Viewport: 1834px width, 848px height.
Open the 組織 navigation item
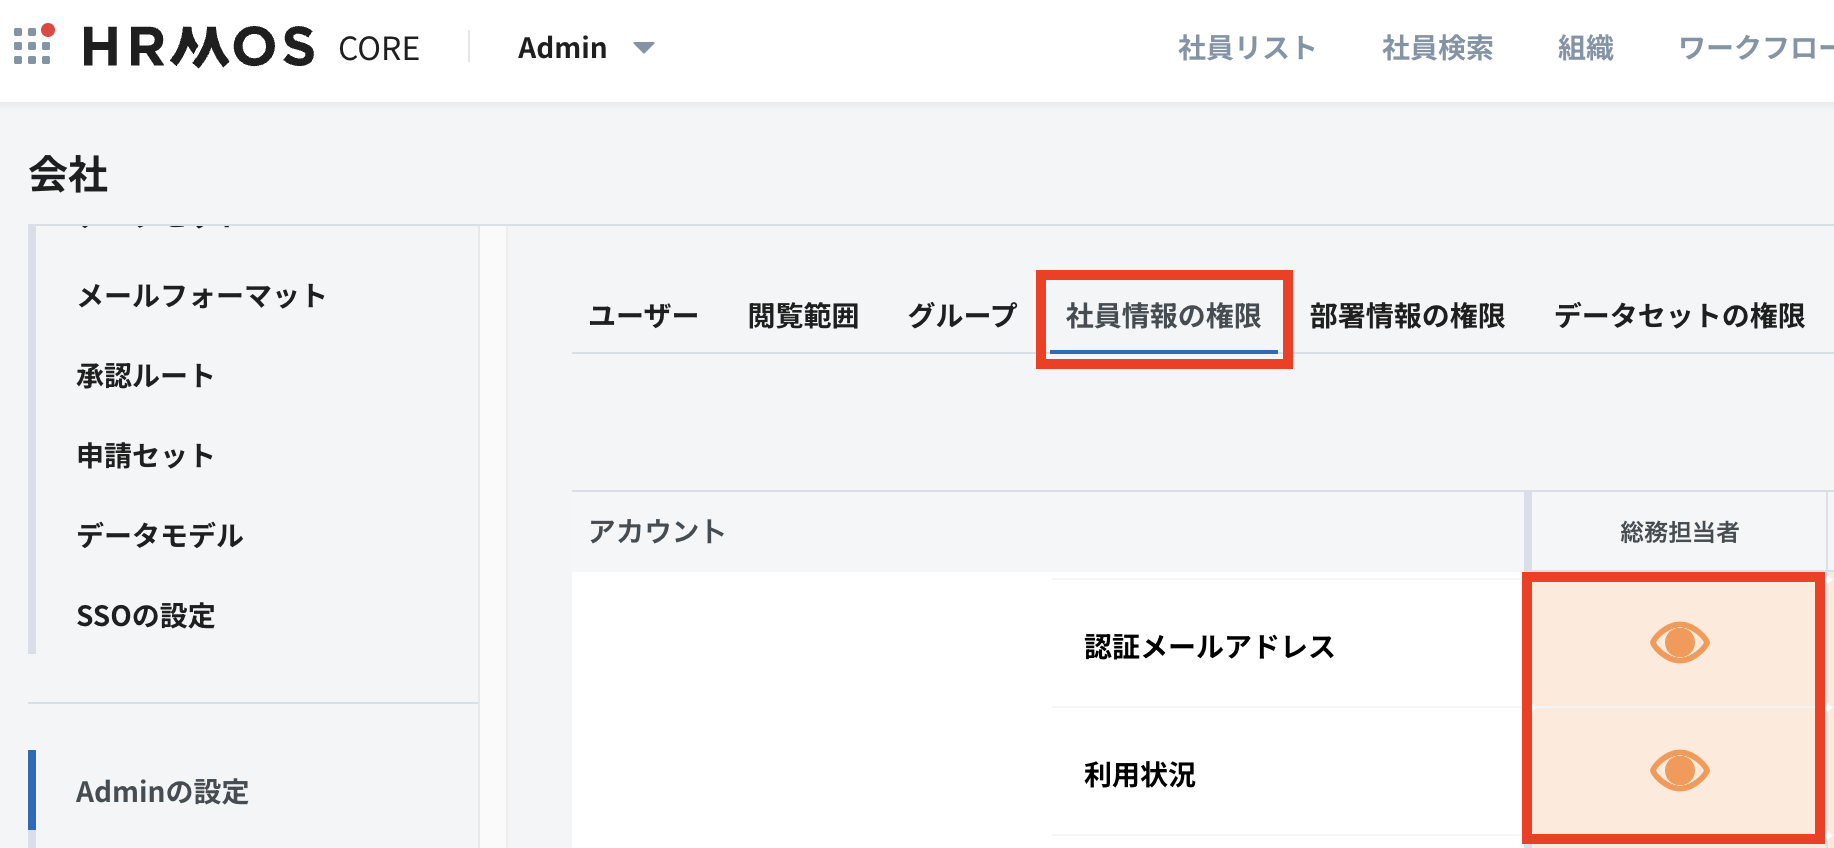[1585, 48]
